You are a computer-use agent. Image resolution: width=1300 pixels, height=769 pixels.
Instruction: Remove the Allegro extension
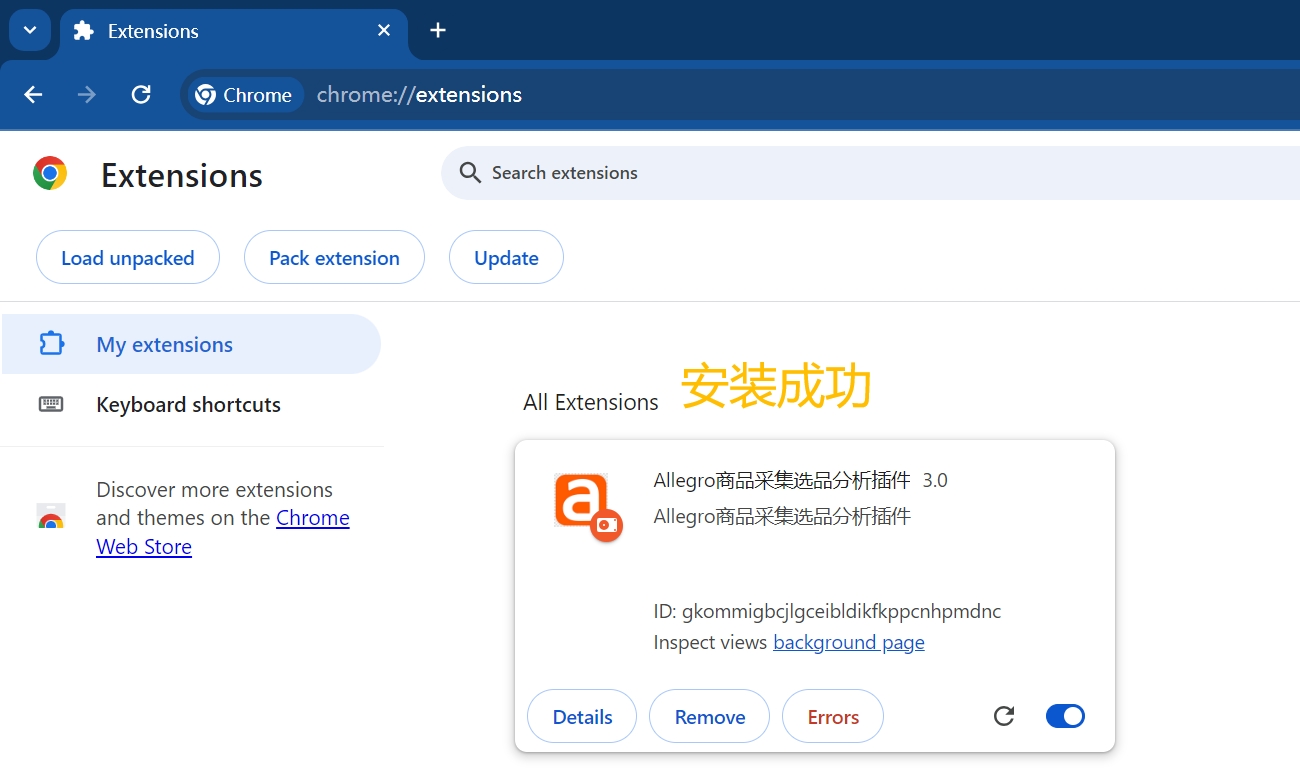710,717
